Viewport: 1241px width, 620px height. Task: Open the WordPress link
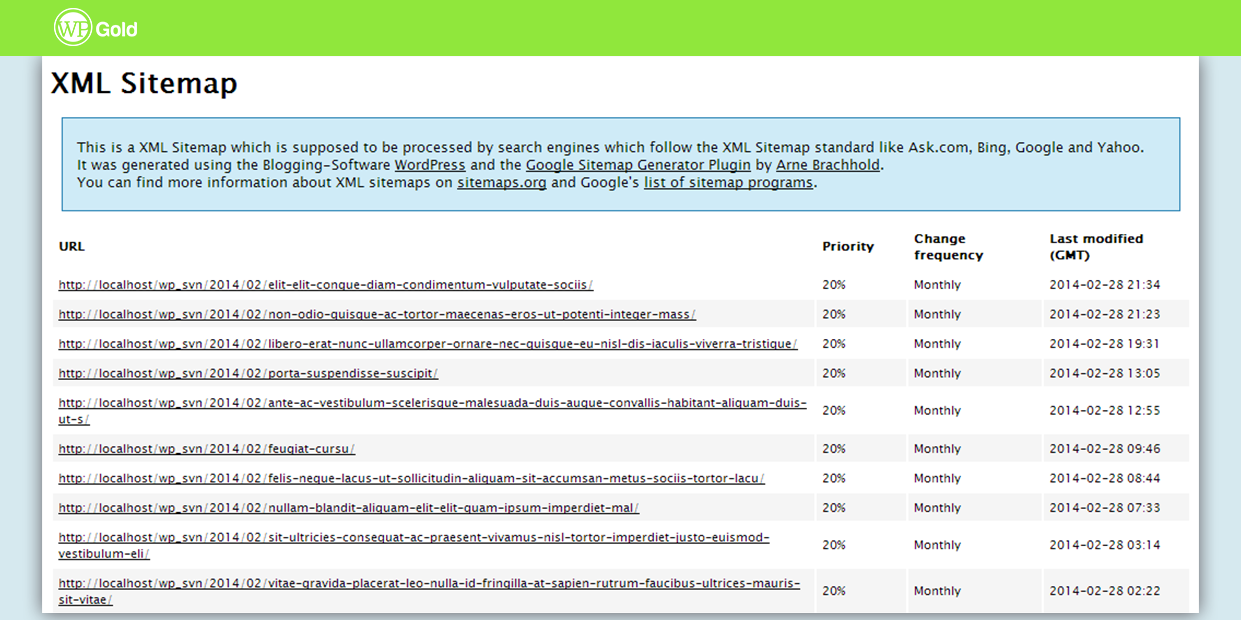click(x=430, y=165)
